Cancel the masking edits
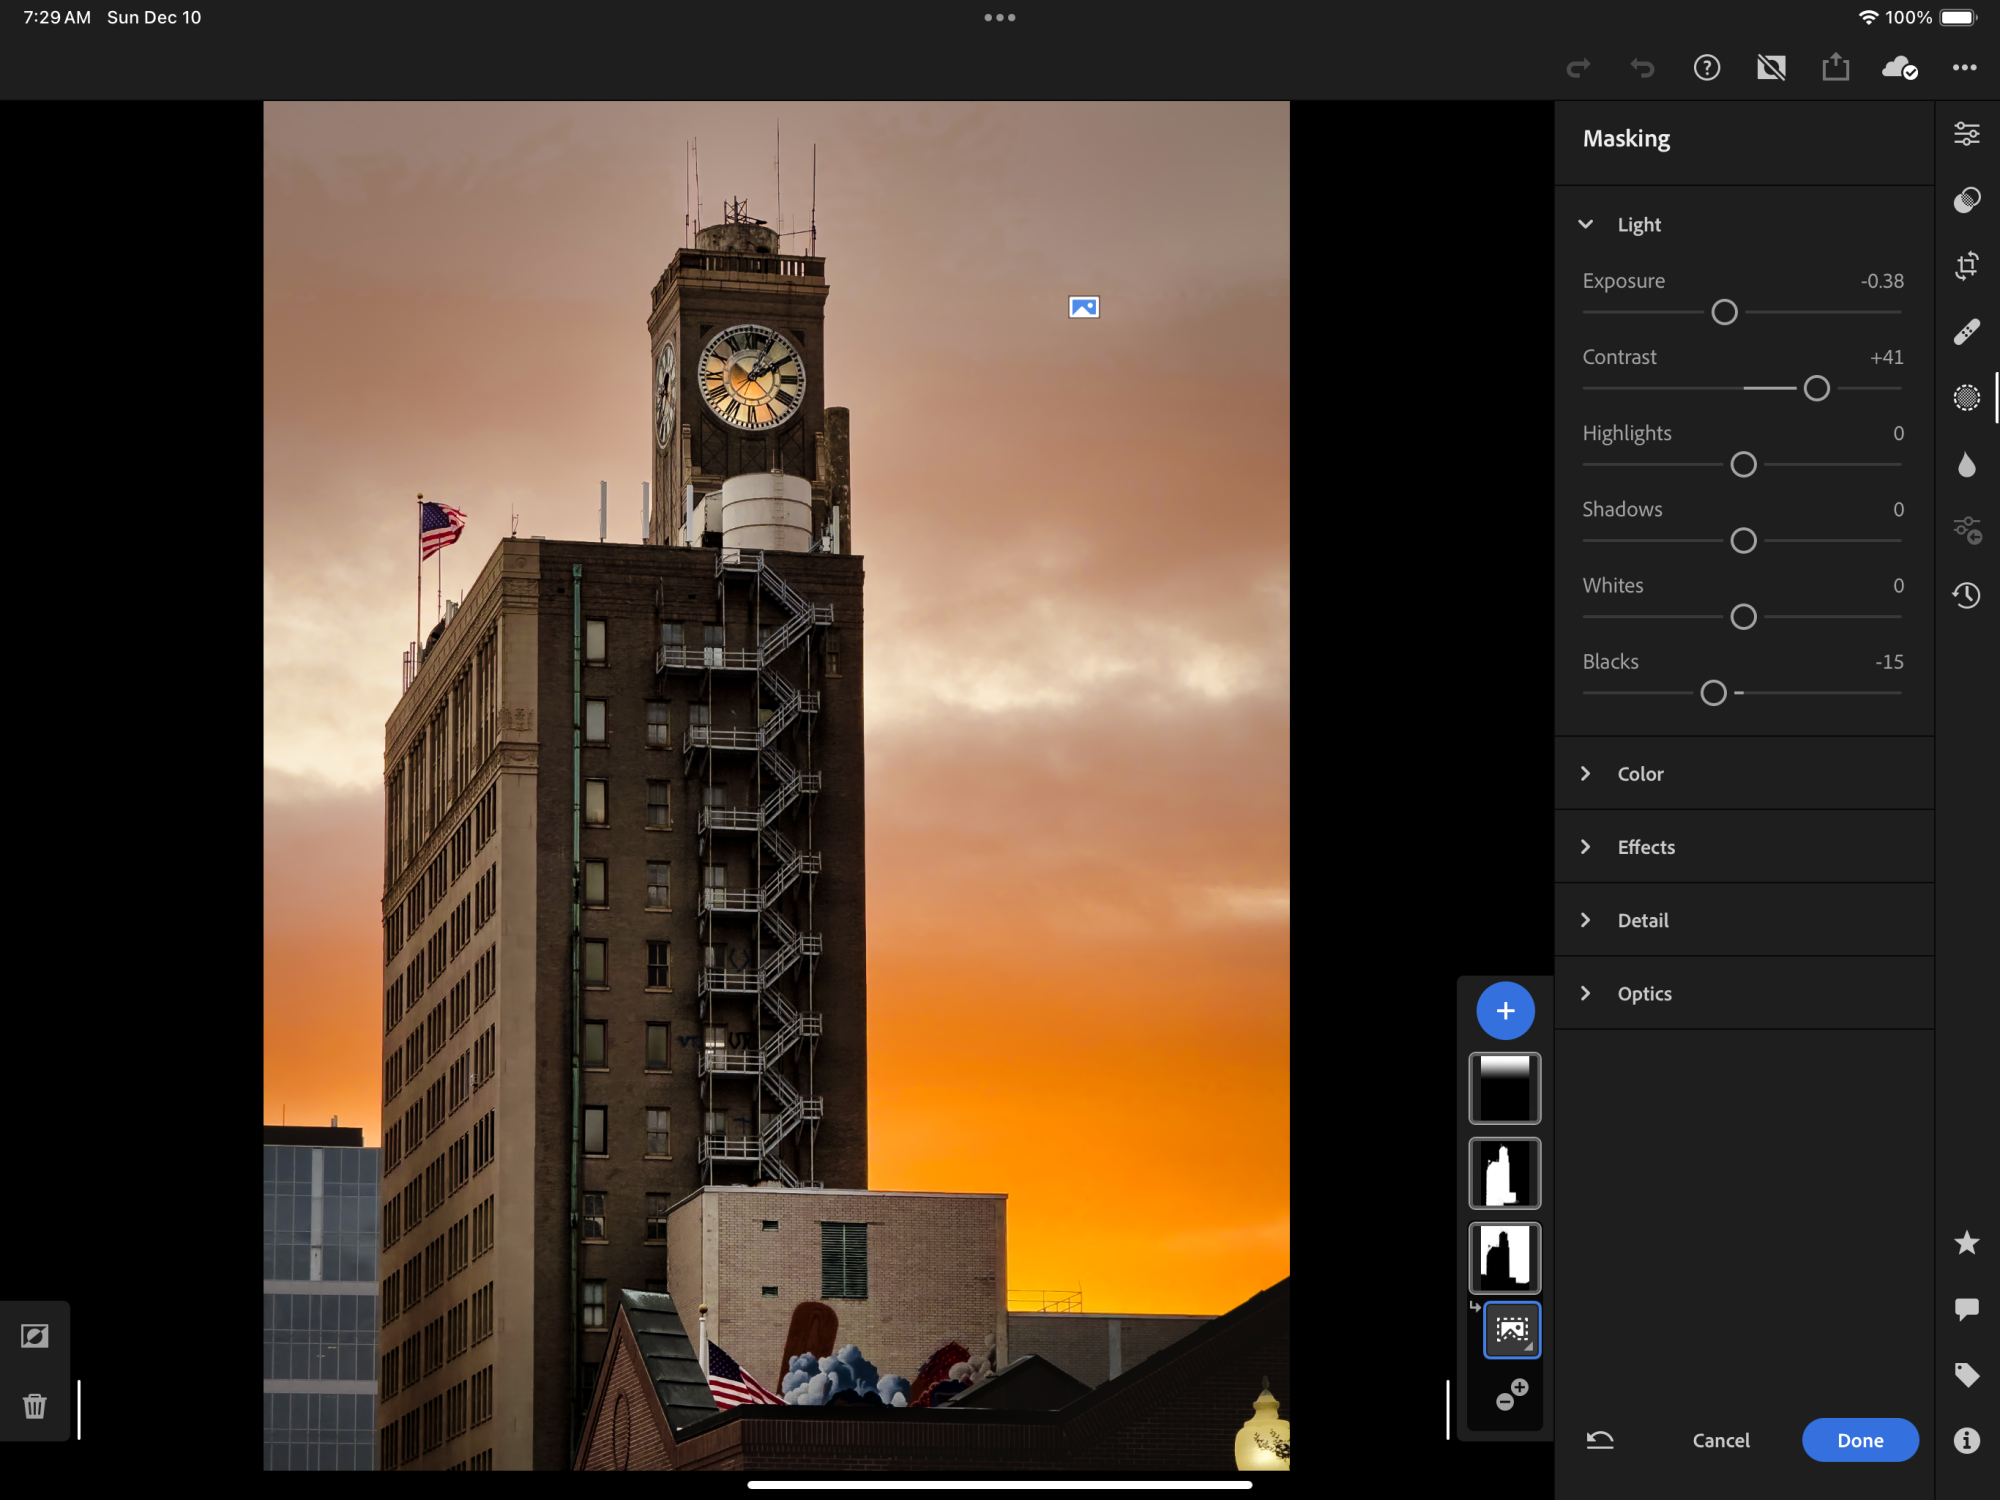Viewport: 2000px width, 1500px height. click(1720, 1440)
